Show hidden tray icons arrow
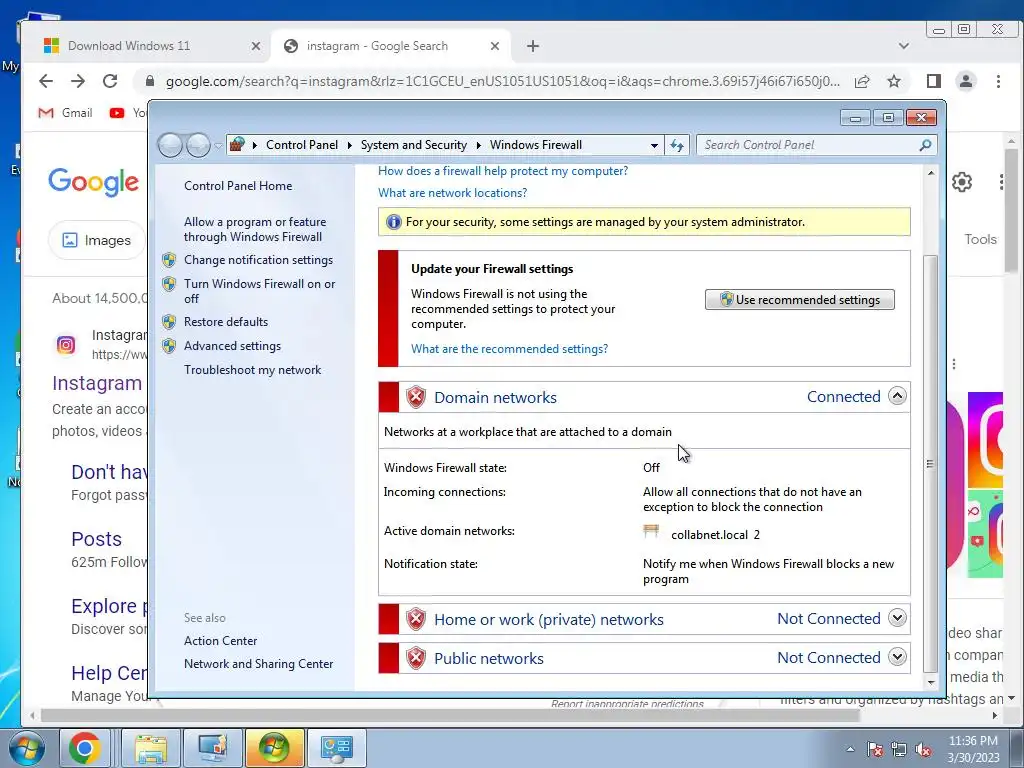Image resolution: width=1024 pixels, height=768 pixels. tap(850, 749)
